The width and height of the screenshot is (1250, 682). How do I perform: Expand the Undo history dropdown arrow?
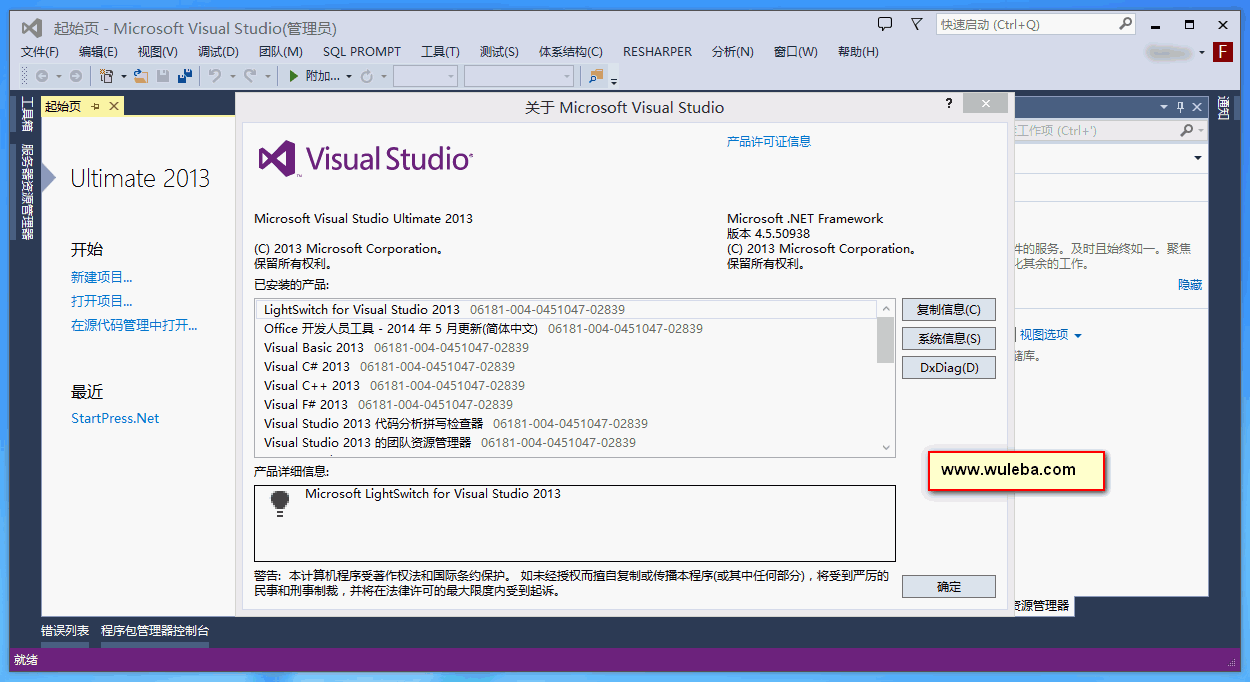tap(232, 76)
